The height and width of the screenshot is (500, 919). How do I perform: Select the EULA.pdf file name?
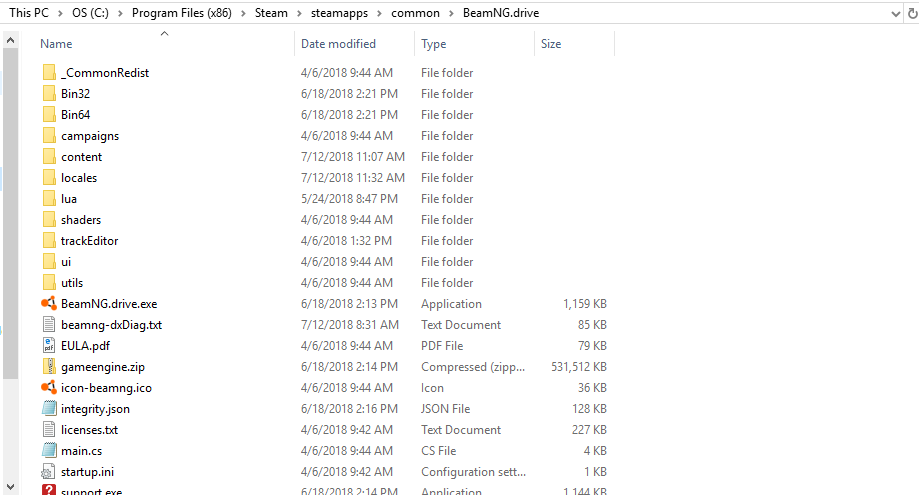click(x=86, y=346)
